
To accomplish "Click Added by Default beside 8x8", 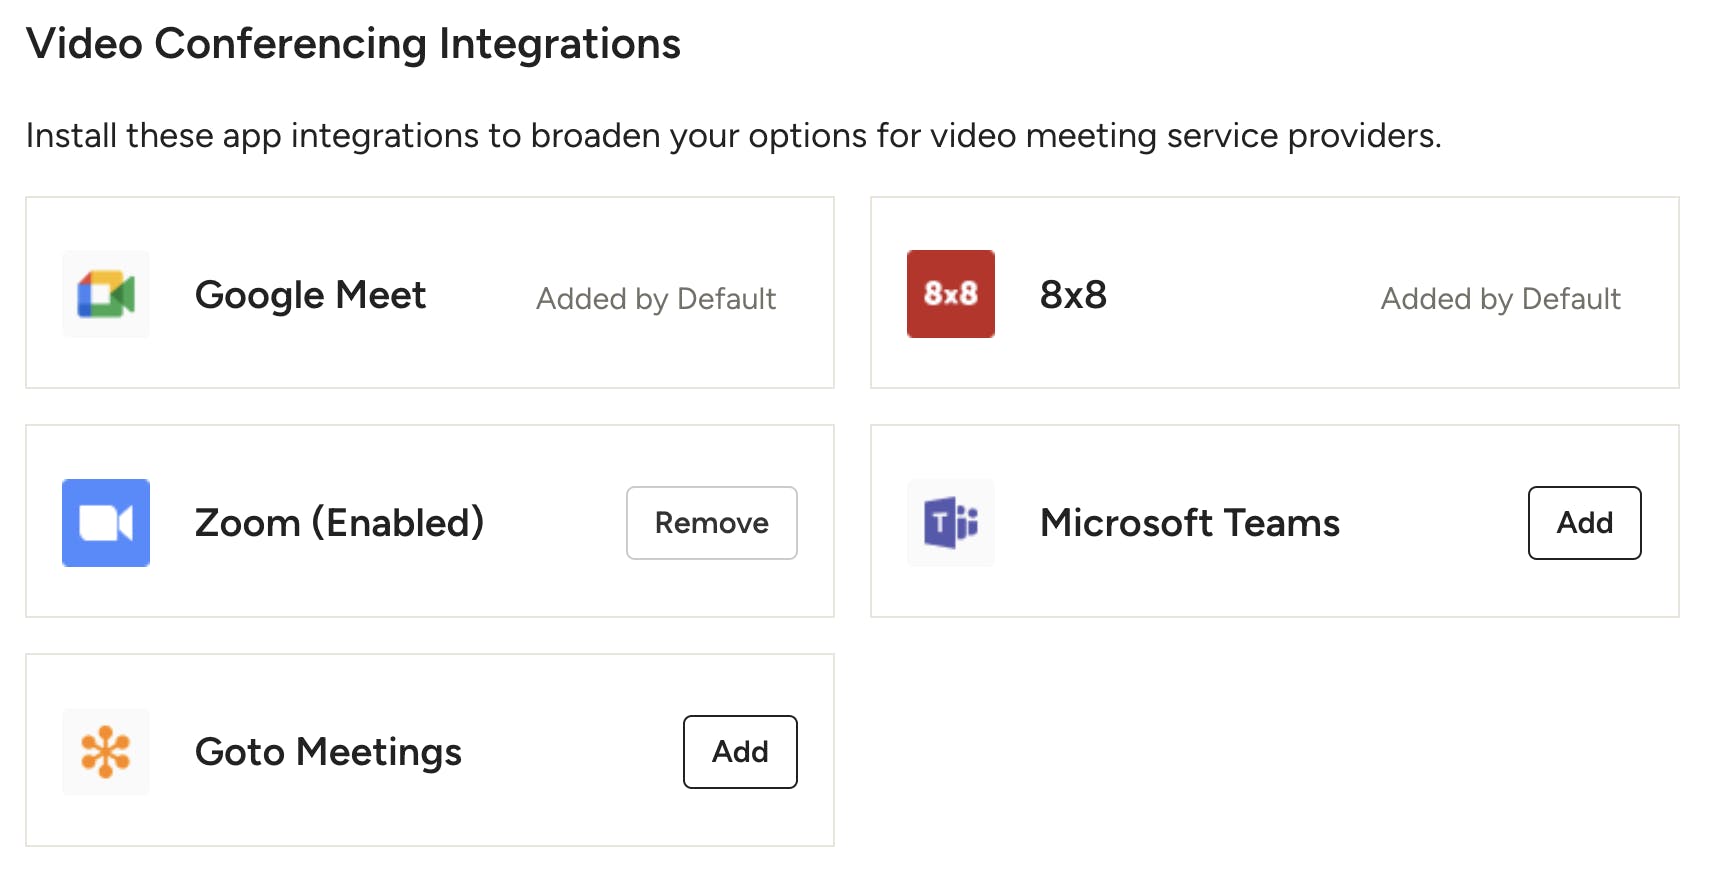I will coord(1500,298).
